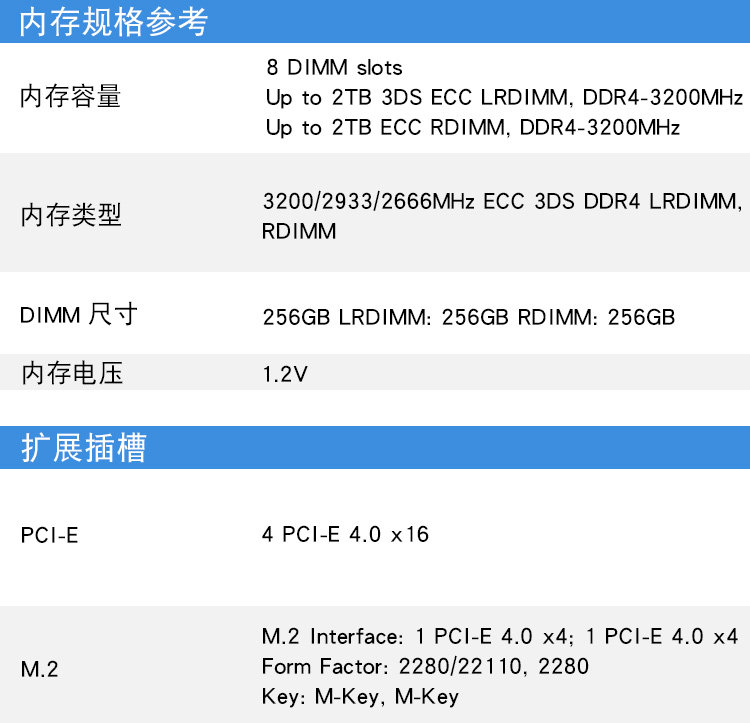Click the 2TB ECC RDIMM line
750x723 pixels.
coord(472,128)
